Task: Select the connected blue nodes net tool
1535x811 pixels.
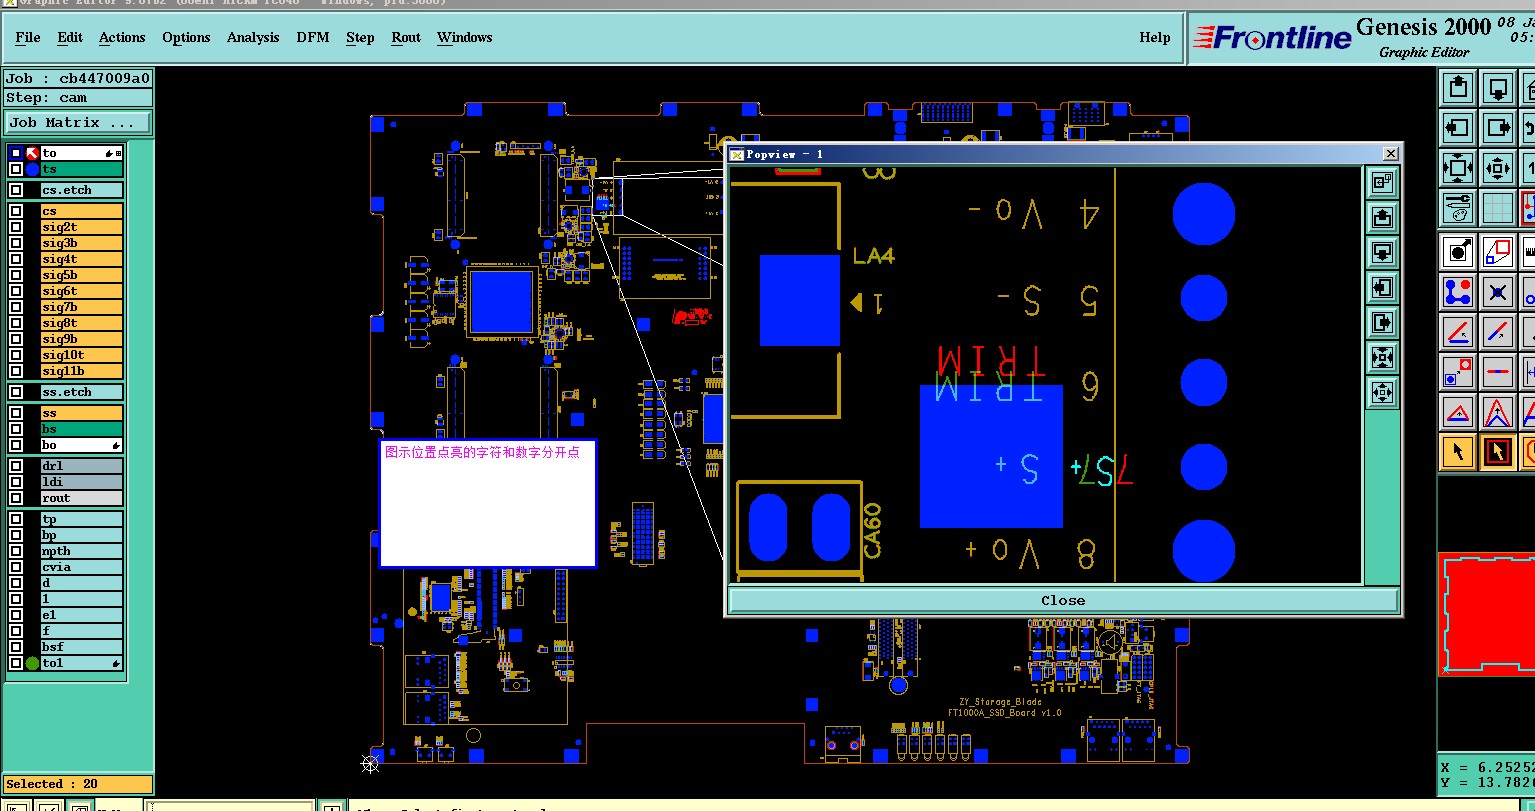Action: (x=1458, y=291)
